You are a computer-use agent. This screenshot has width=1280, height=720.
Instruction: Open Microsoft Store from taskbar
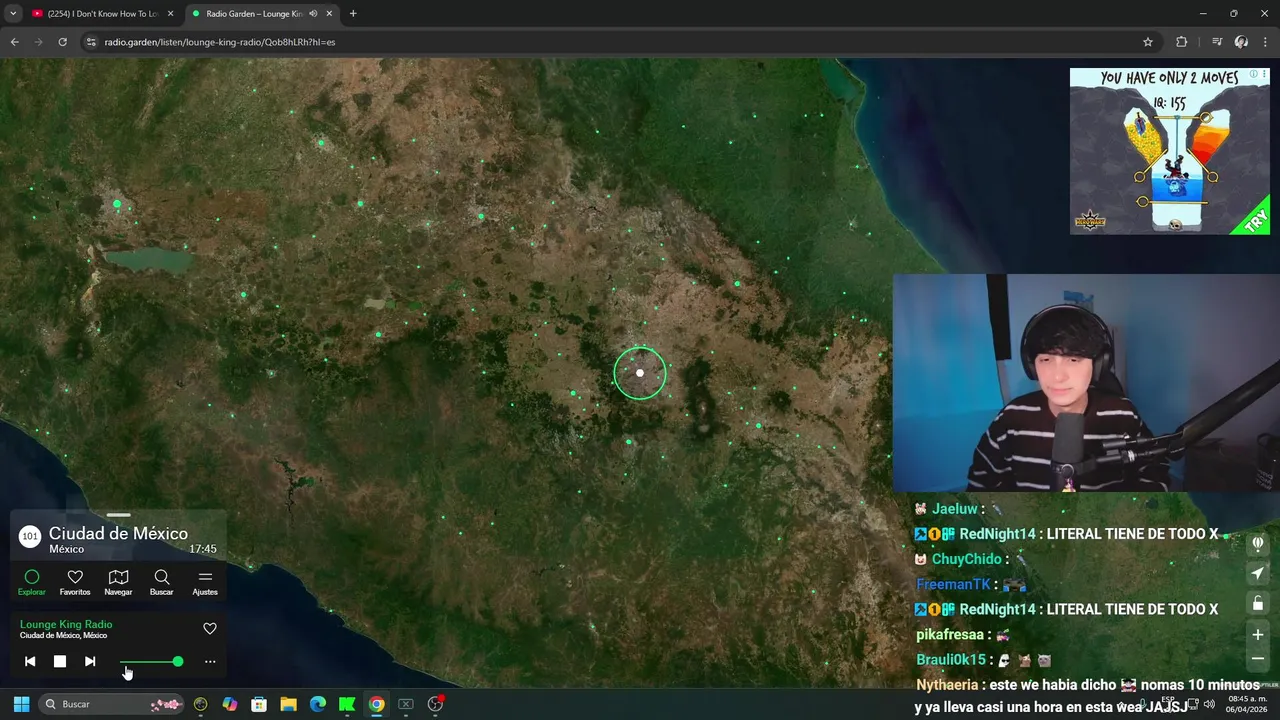259,704
